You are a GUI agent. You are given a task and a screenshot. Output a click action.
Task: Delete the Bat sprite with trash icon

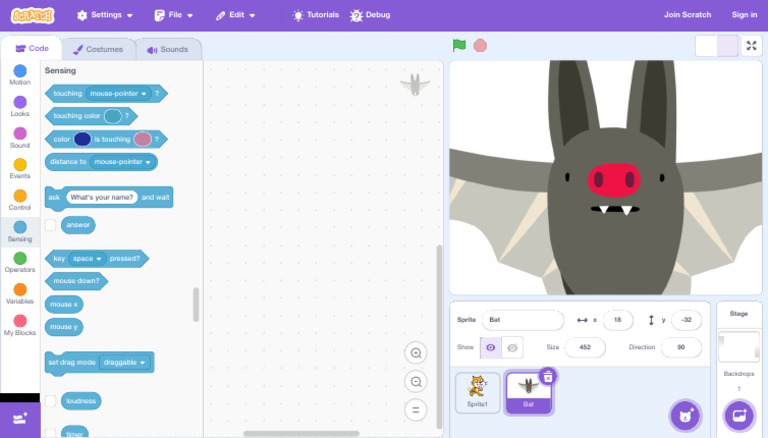[x=548, y=376]
